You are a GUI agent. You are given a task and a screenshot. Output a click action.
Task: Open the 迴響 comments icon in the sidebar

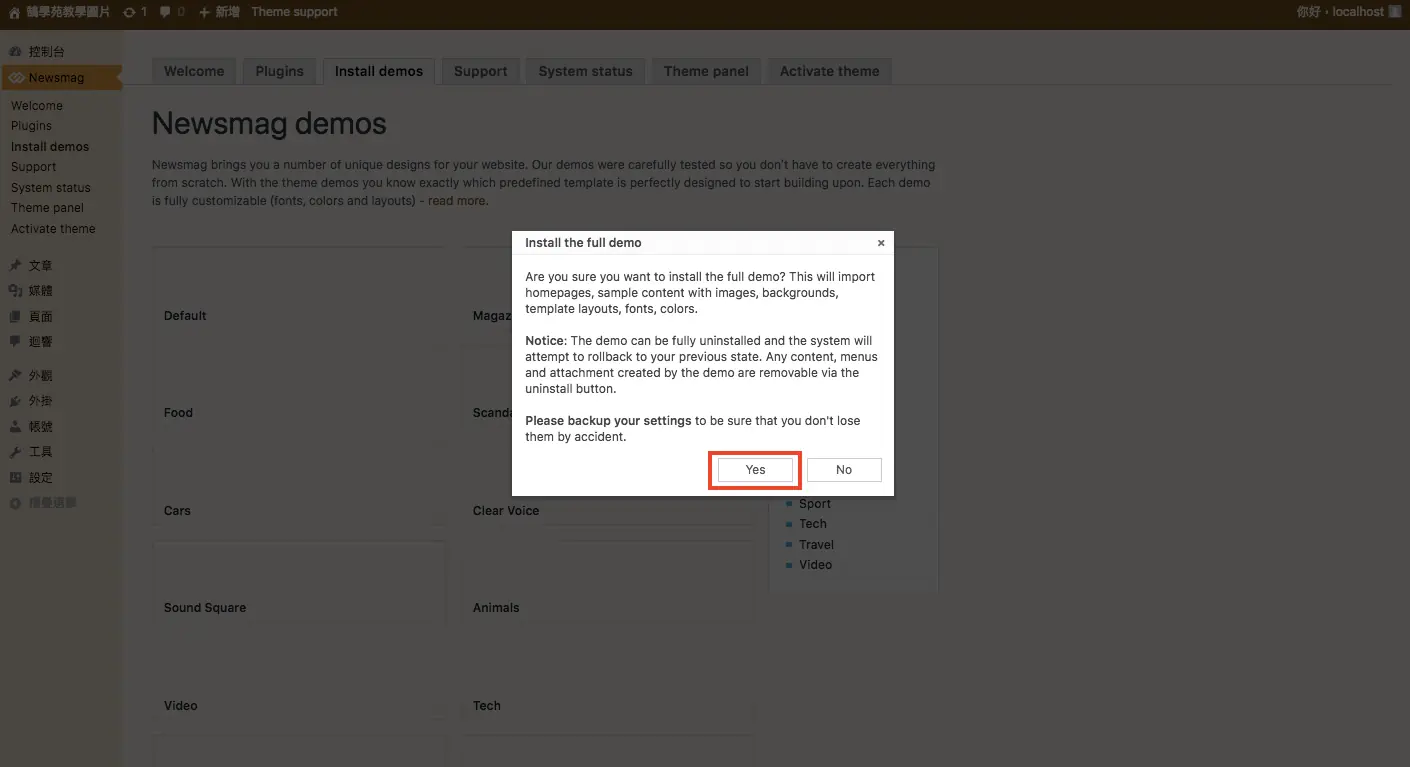pos(15,342)
